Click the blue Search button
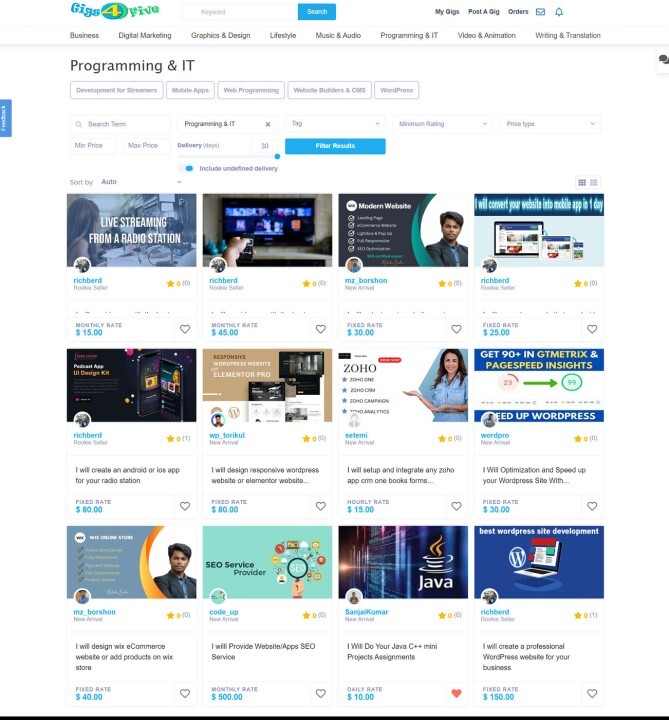 click(317, 12)
